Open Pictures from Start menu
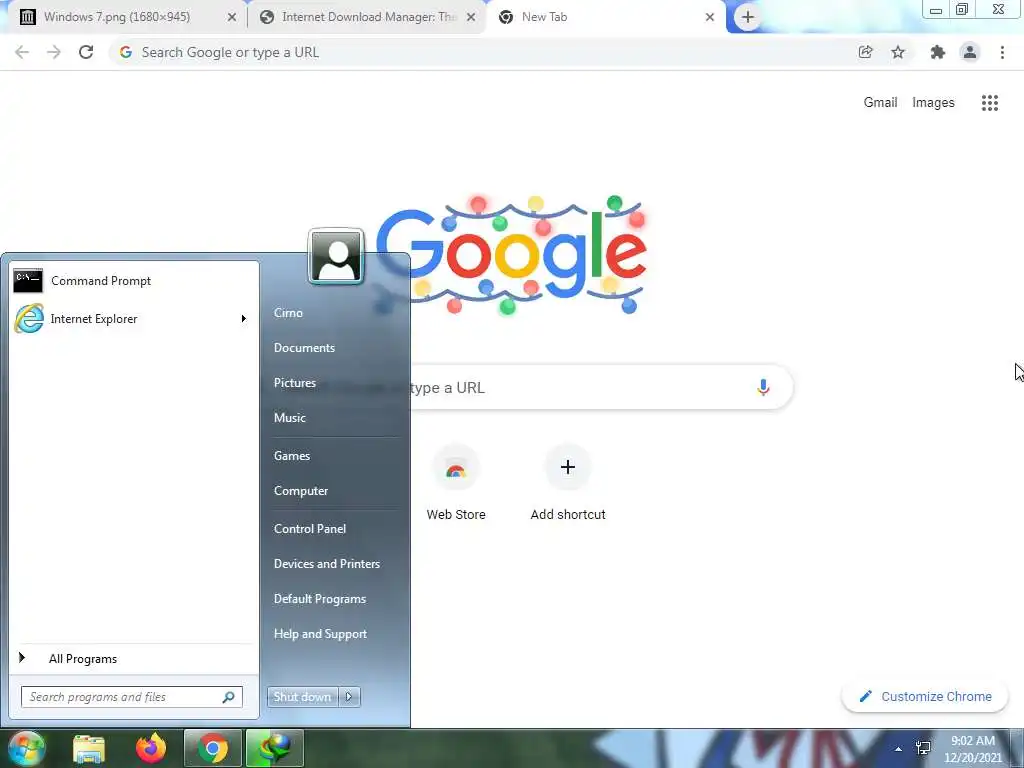The height and width of the screenshot is (768, 1024). (x=295, y=383)
